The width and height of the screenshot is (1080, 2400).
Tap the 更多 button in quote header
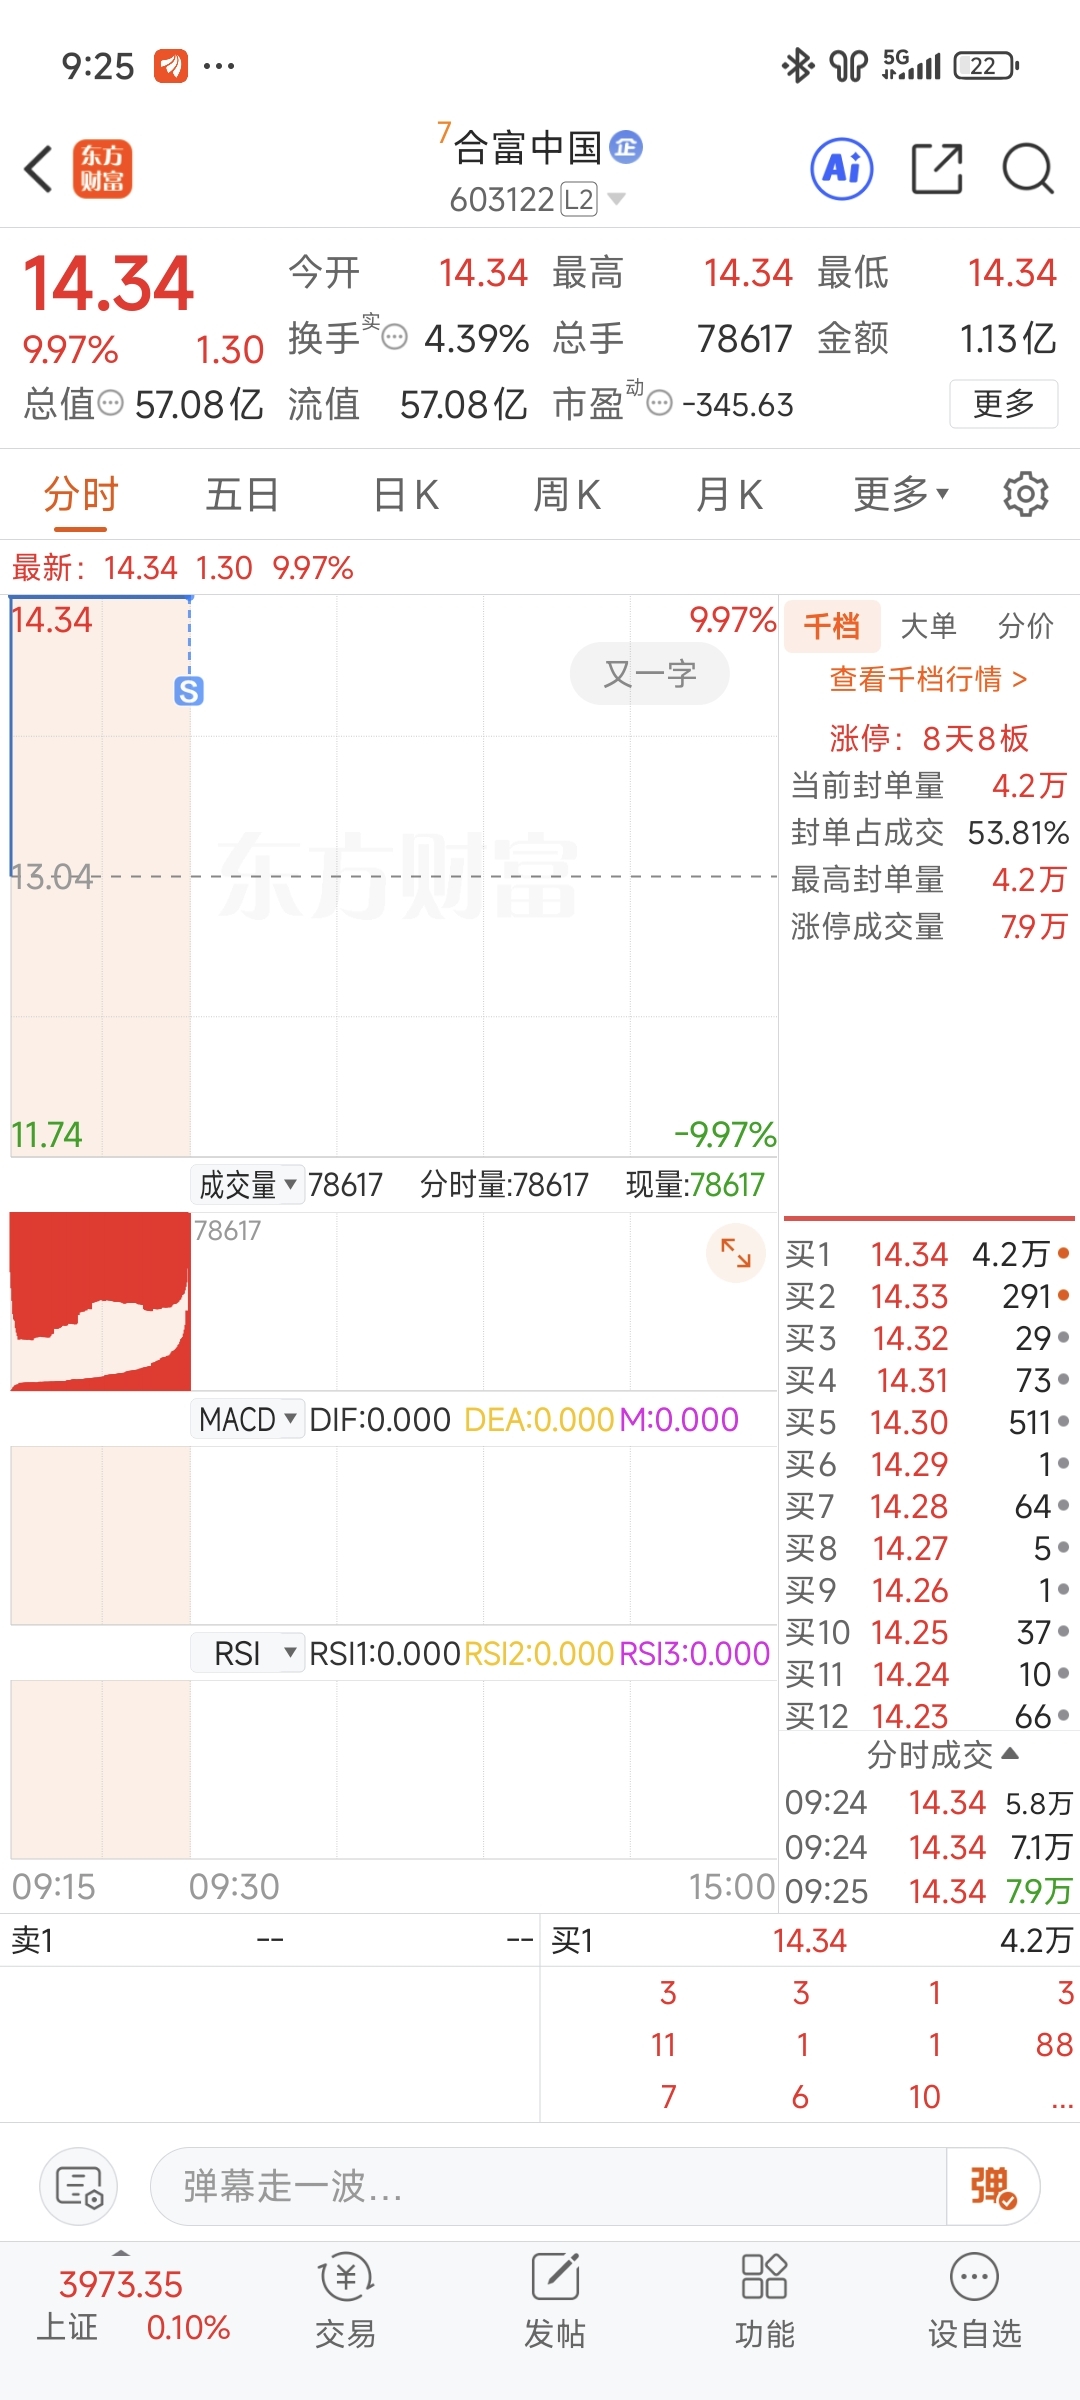click(x=1003, y=403)
